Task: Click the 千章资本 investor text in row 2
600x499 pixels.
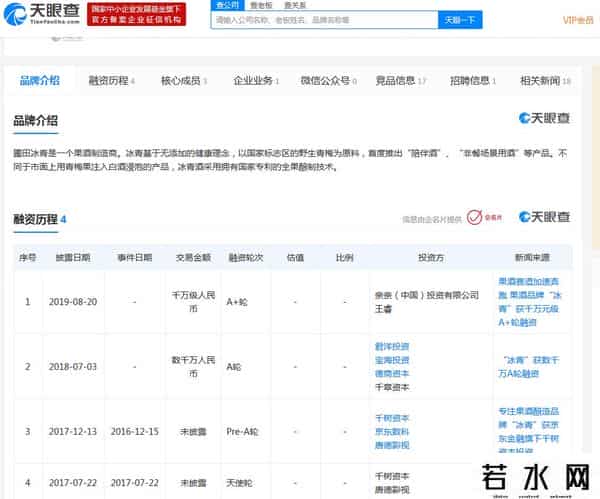Action: pyautogui.click(x=392, y=387)
